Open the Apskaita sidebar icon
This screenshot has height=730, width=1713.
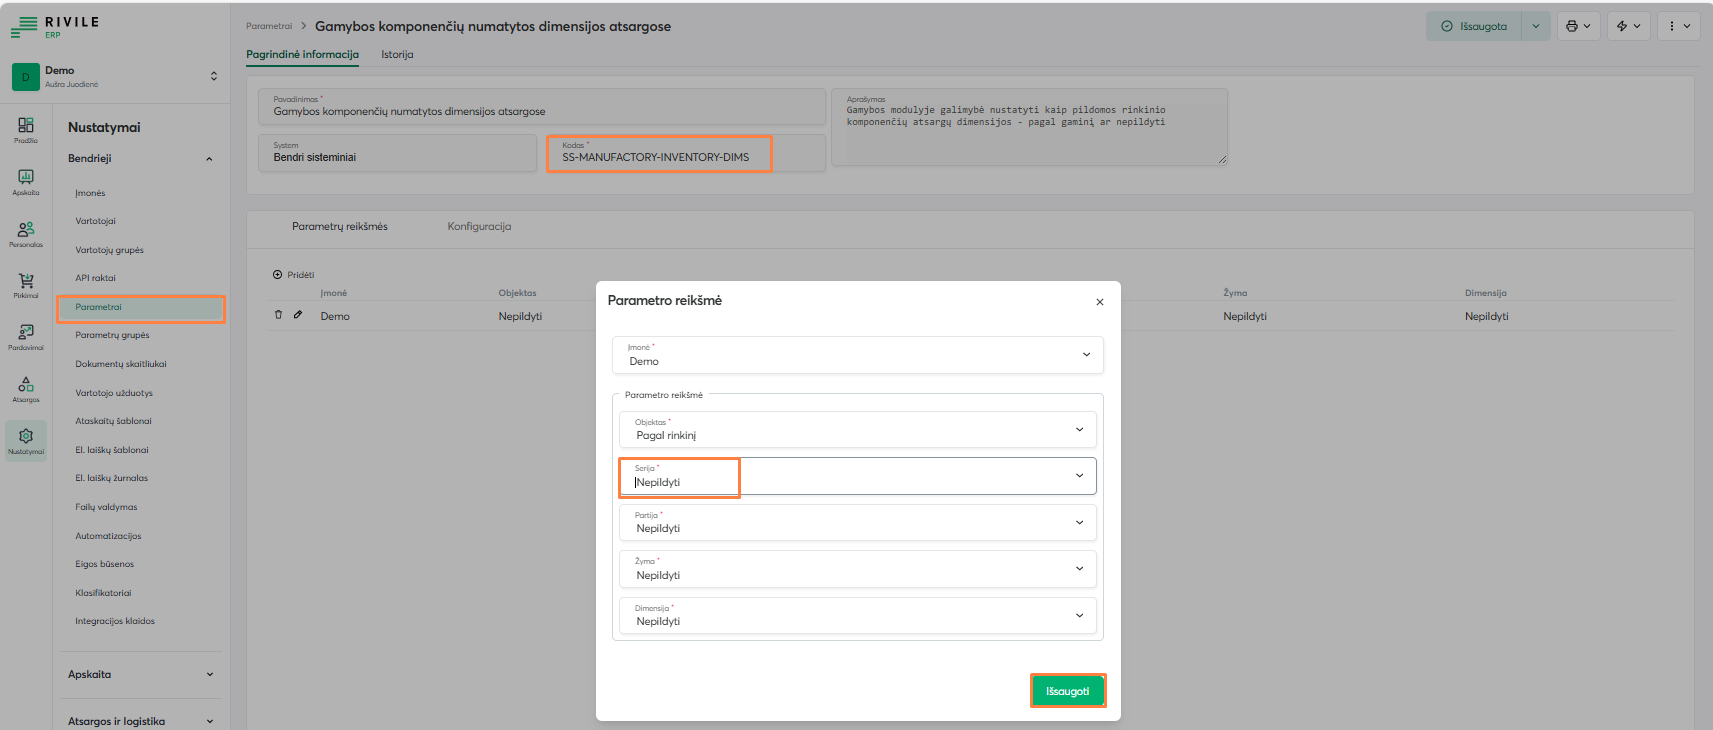click(26, 180)
